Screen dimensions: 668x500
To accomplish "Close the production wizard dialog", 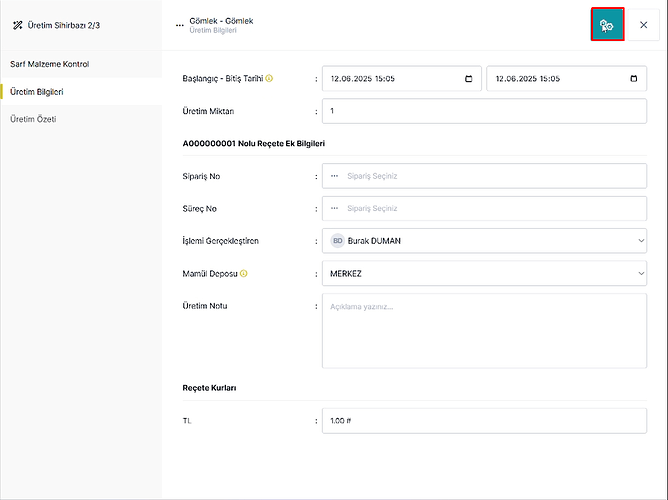I will (643, 25).
